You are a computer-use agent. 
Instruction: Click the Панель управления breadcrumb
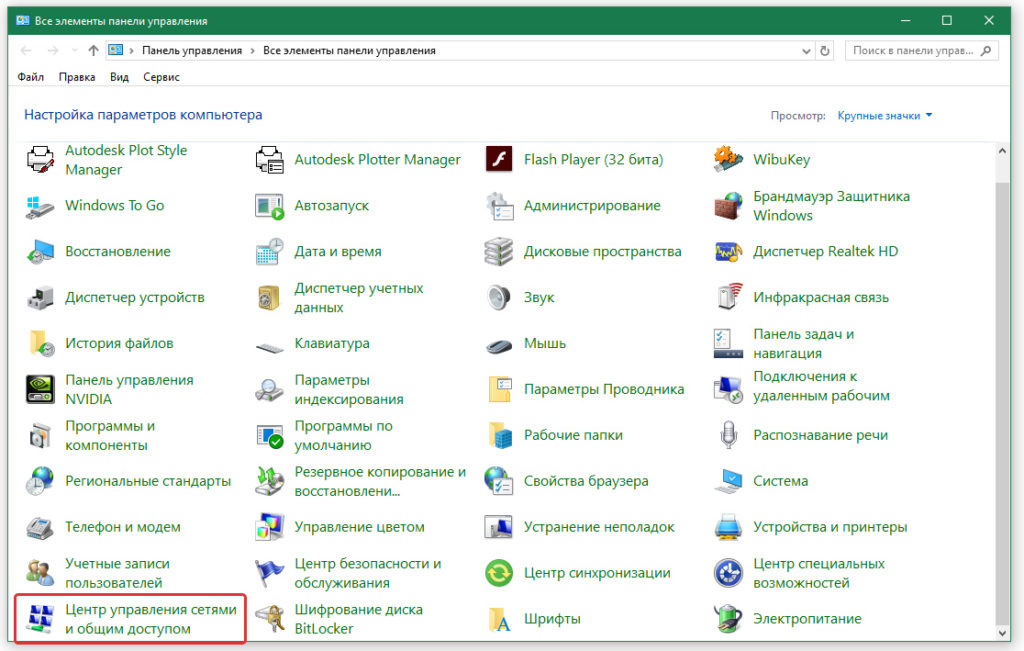[192, 51]
